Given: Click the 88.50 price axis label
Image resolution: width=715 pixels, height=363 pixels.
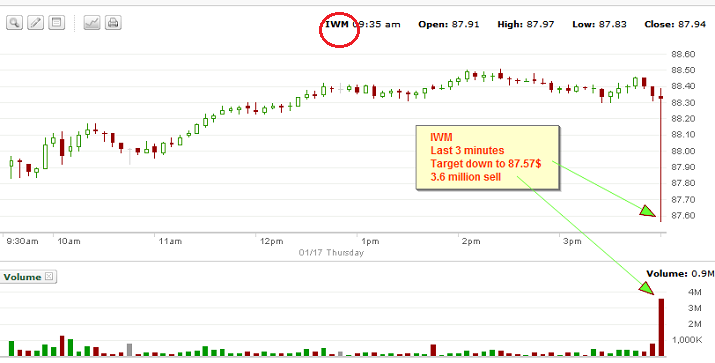Looking at the screenshot, I should pyautogui.click(x=683, y=70).
